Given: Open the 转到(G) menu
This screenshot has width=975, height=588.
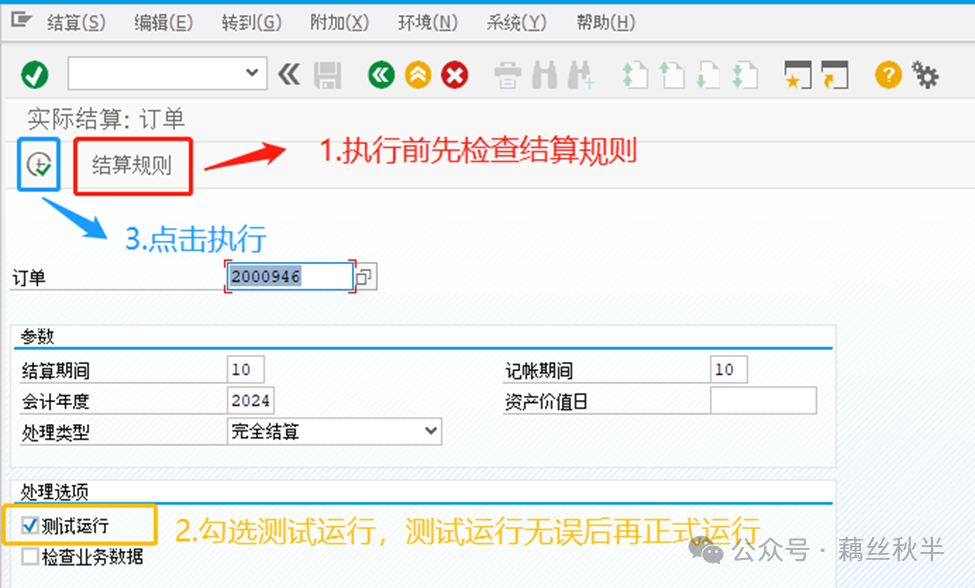Looking at the screenshot, I should (252, 22).
